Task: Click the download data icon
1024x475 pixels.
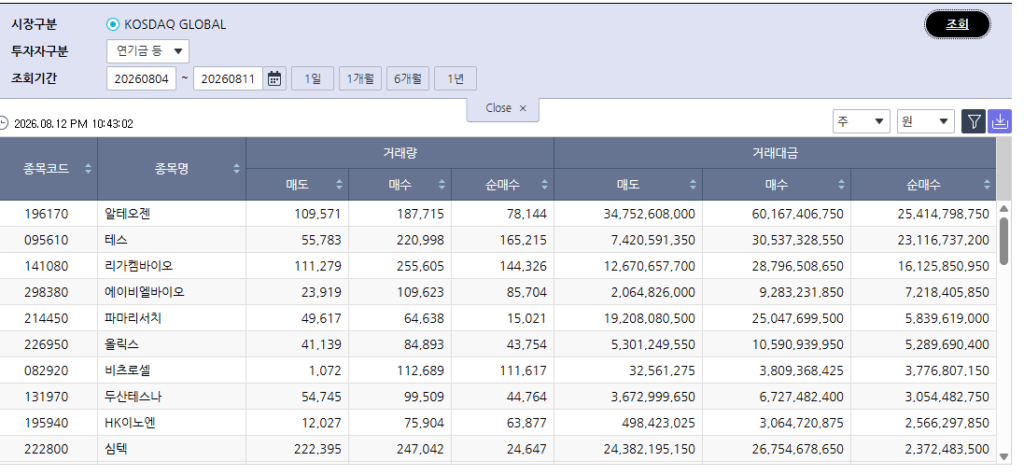Action: click(1000, 122)
